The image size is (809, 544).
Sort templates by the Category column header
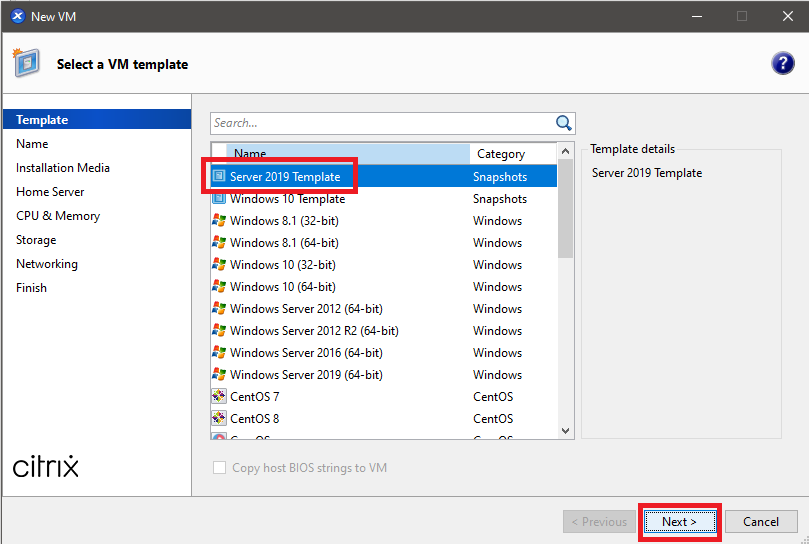coord(501,154)
